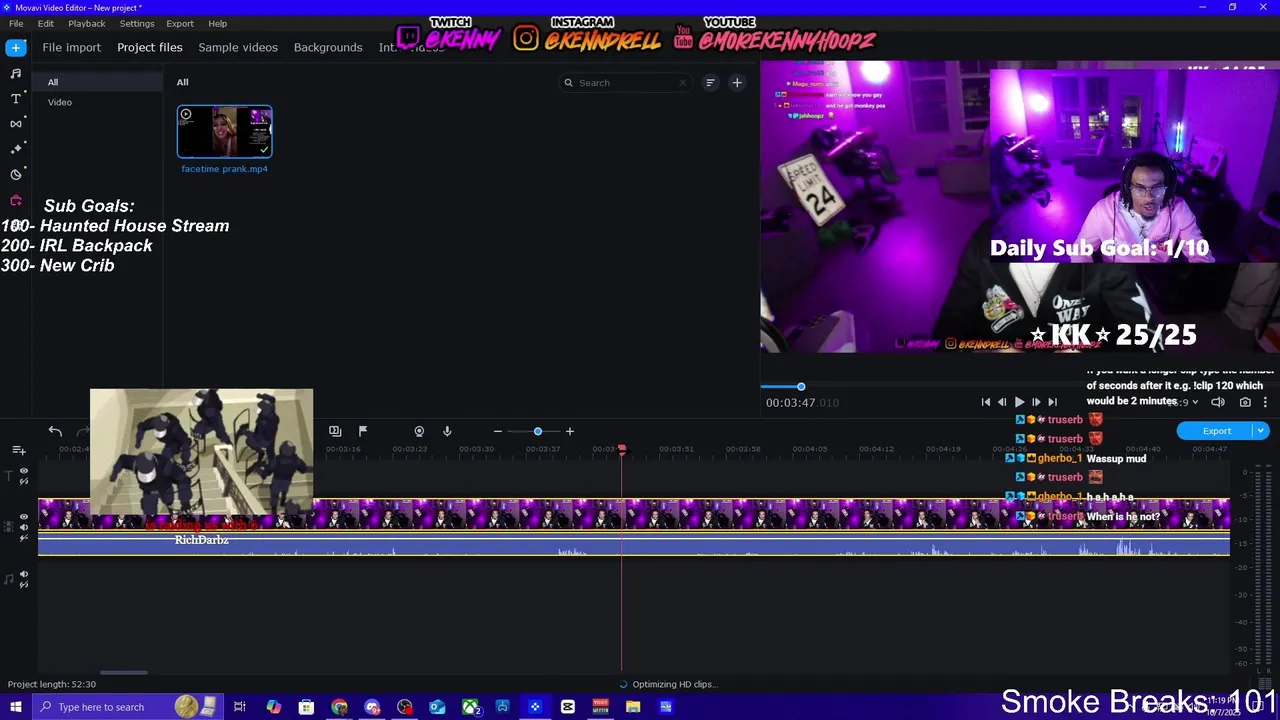1280x720 pixels.
Task: Toggle title track visibility eye
Action: [x=24, y=471]
